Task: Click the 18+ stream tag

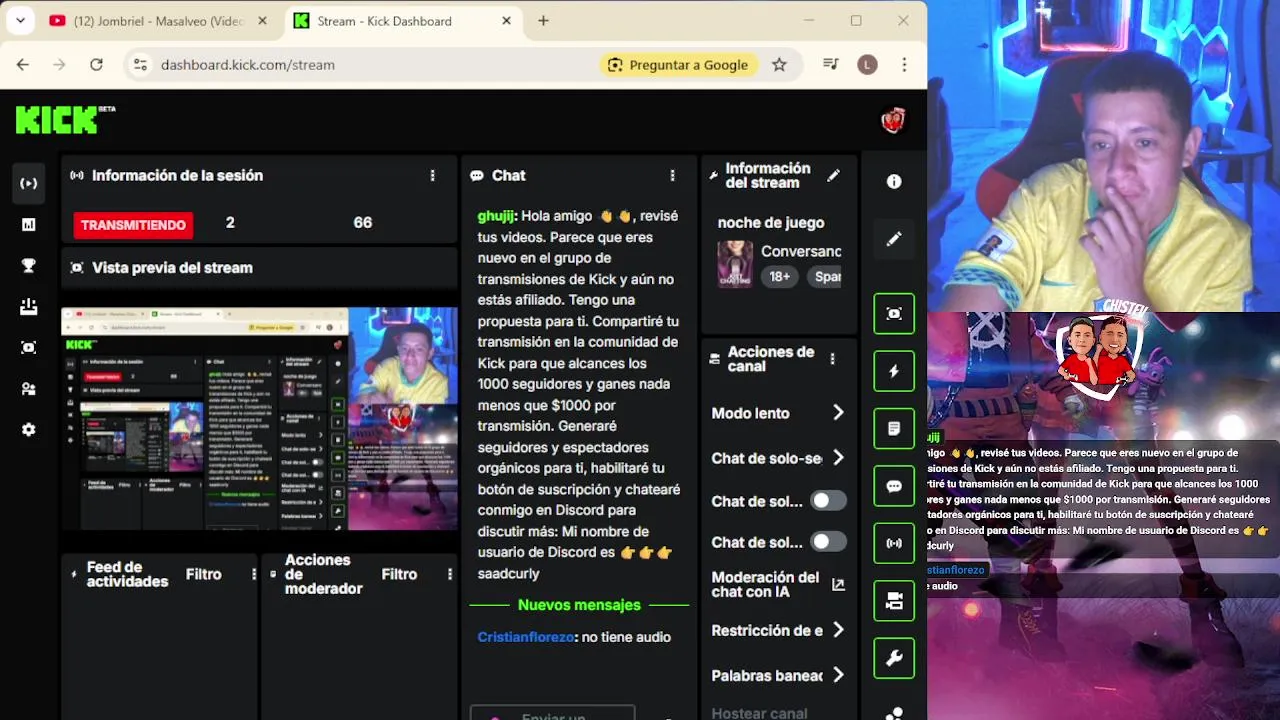Action: (x=780, y=276)
